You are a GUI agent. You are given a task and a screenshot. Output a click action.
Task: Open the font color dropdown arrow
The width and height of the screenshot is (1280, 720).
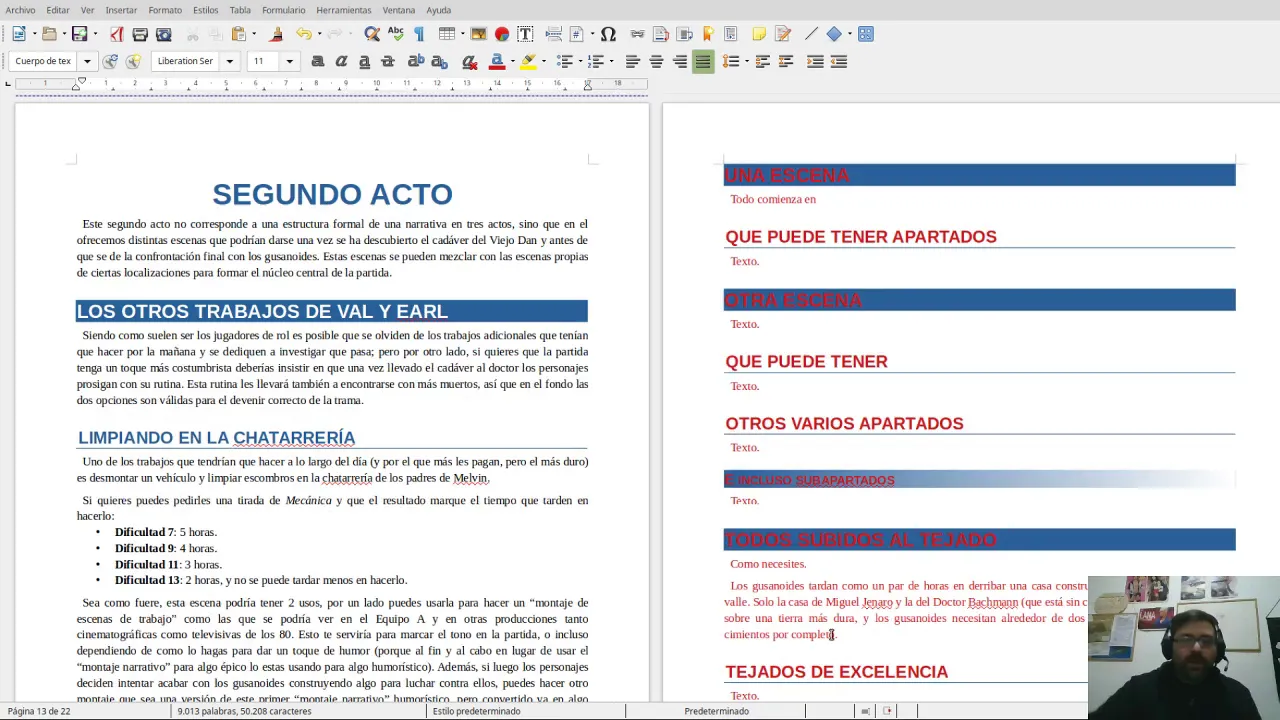(x=513, y=61)
